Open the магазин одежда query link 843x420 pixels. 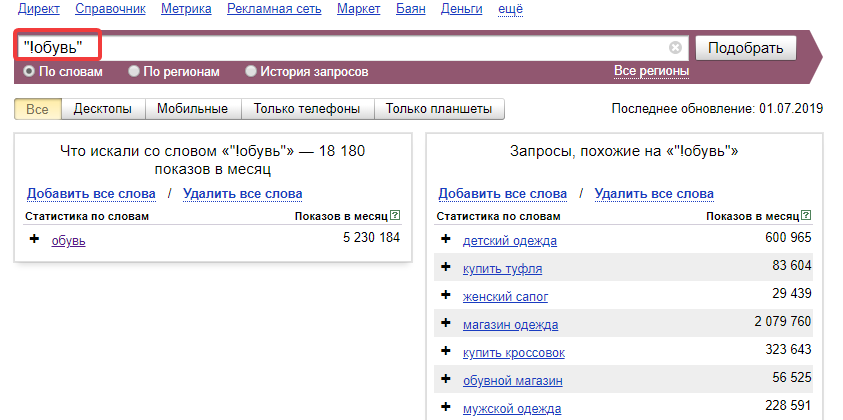(x=510, y=325)
